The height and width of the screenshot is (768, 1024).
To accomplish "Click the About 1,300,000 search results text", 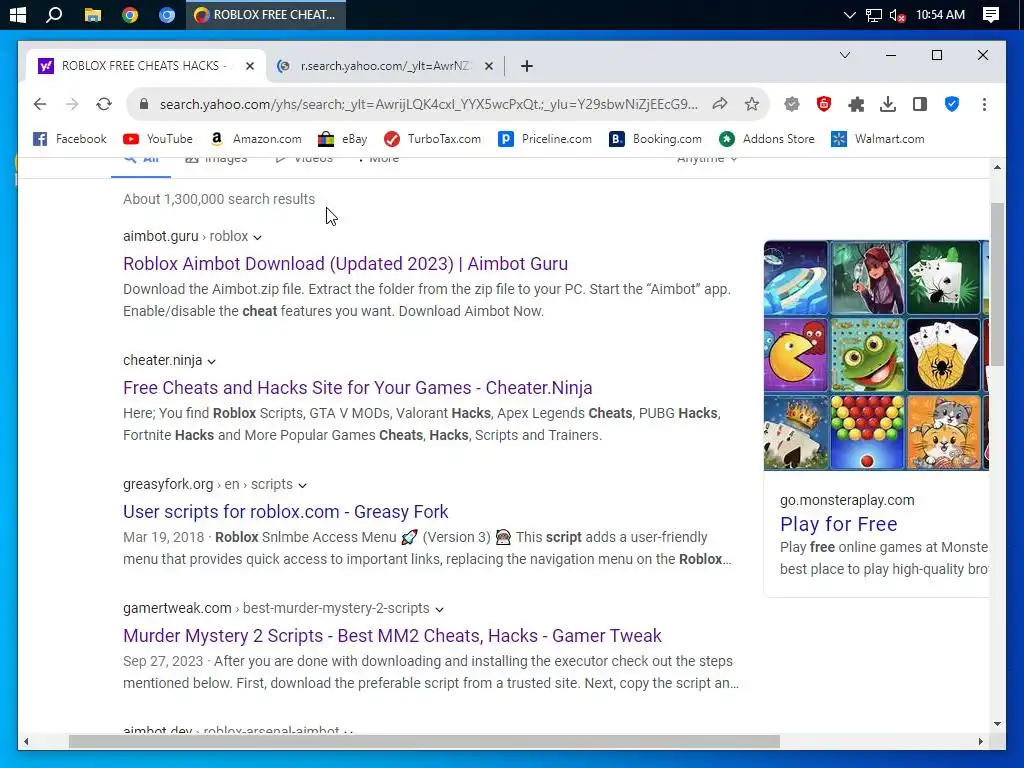I will click(219, 199).
